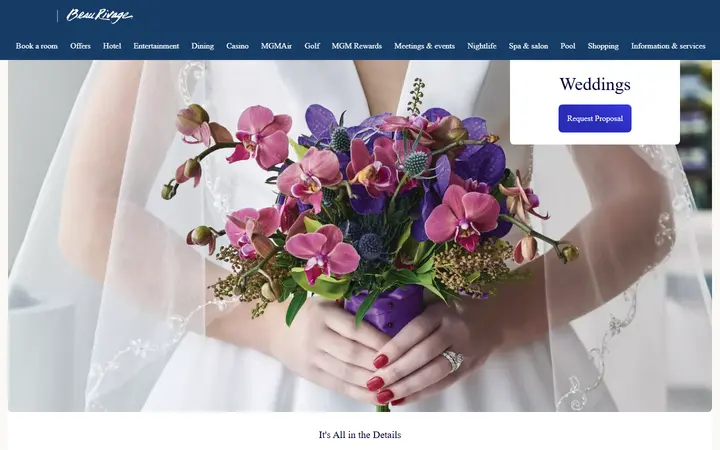Open the Pool page
This screenshot has height=450, width=720.
click(x=568, y=46)
